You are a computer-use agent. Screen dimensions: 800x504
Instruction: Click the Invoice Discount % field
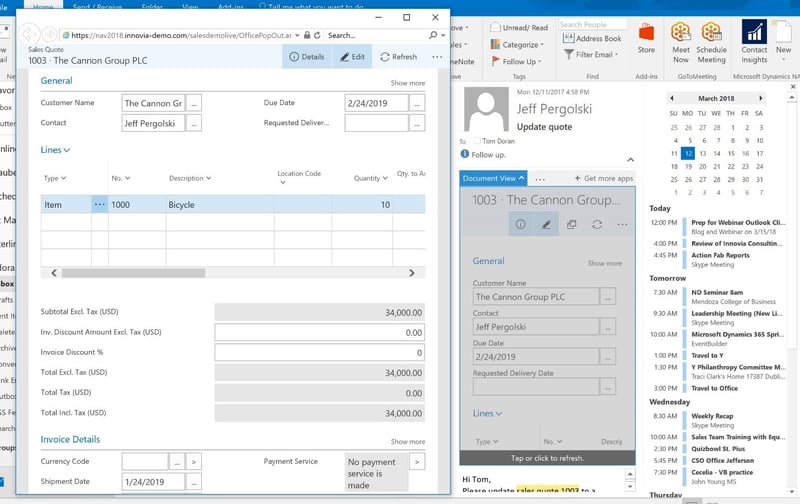[x=319, y=352]
